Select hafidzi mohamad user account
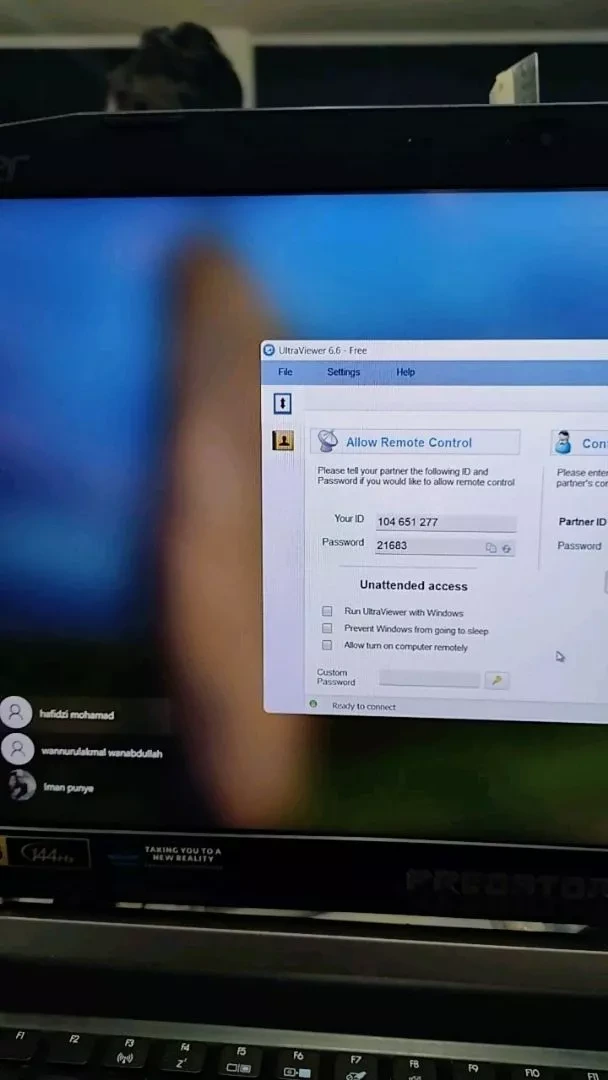608x1080 pixels. pos(85,714)
